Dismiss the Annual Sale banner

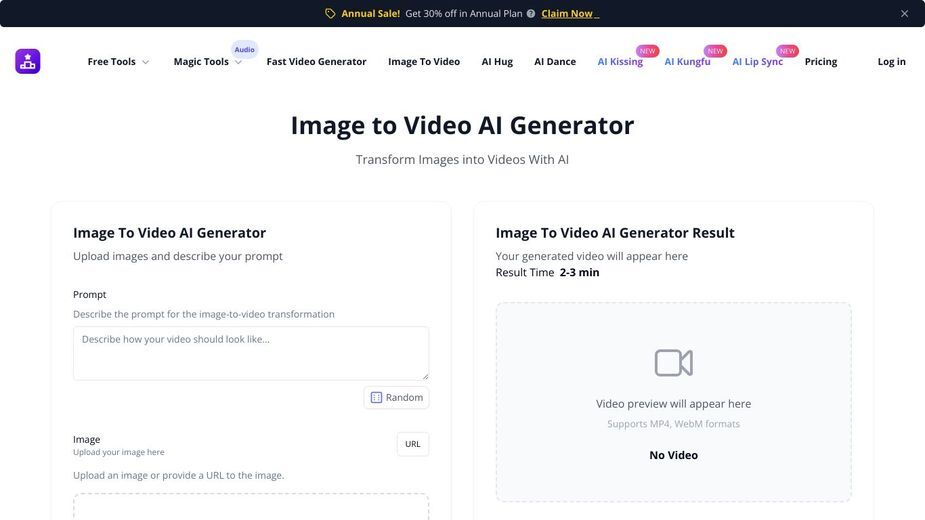click(904, 14)
